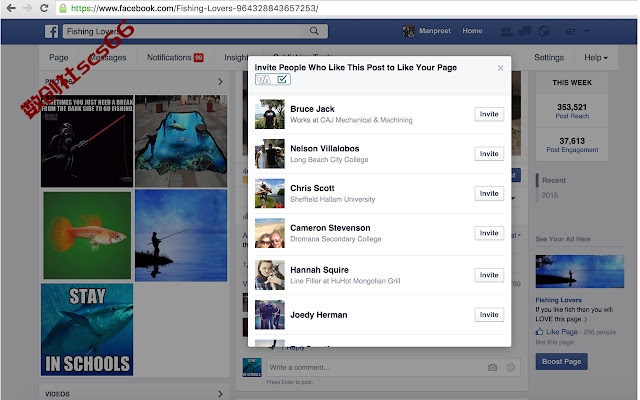The width and height of the screenshot is (640, 400).
Task: Open the Page tab
Action: pos(59,58)
